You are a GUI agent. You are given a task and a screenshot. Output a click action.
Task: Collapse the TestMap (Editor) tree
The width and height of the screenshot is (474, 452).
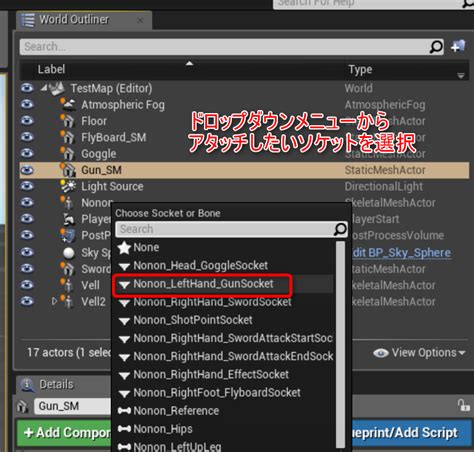point(44,88)
